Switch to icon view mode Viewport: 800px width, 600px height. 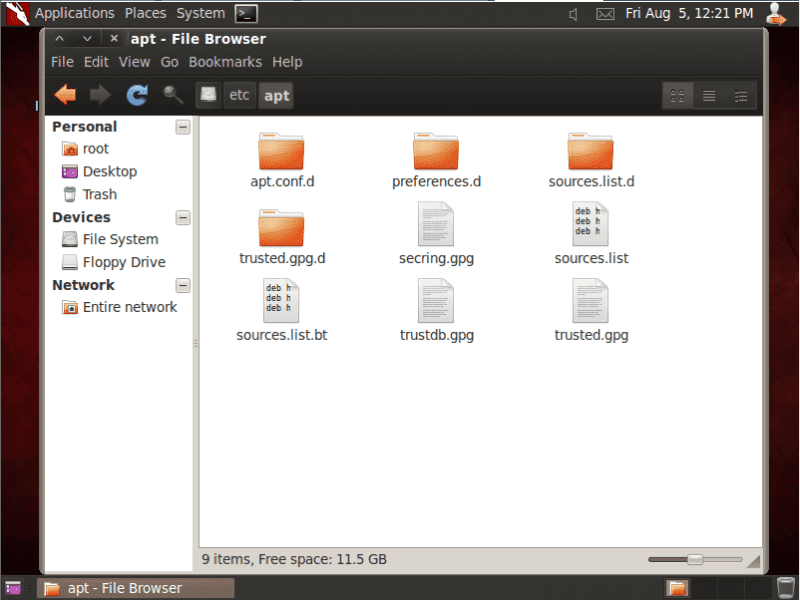click(677, 95)
